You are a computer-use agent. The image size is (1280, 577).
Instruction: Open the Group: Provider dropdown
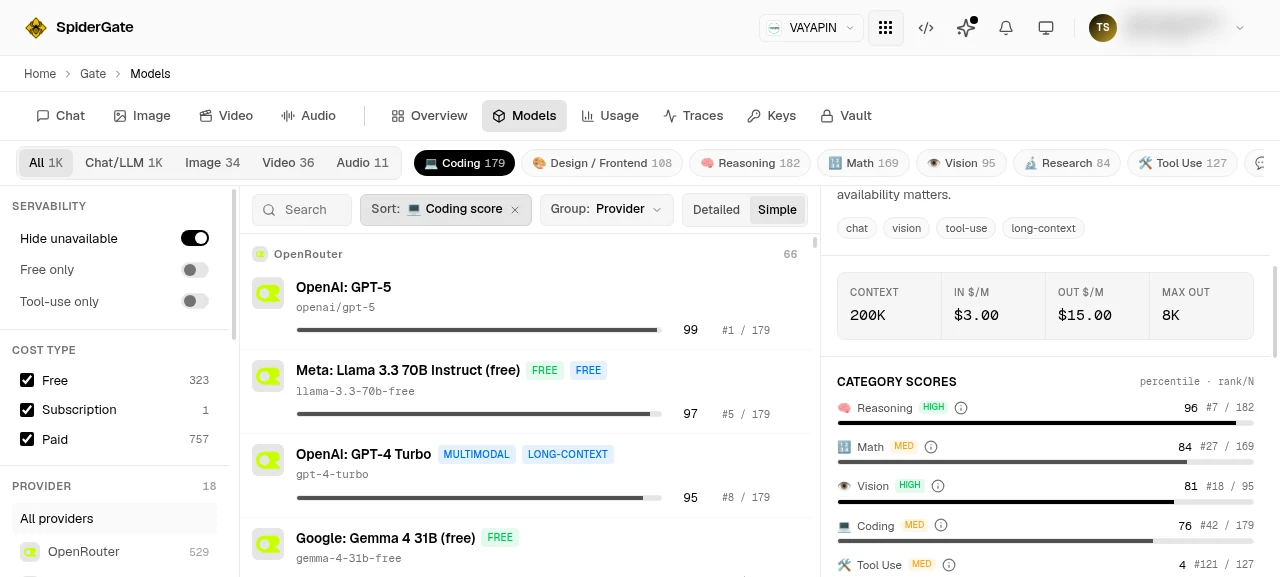(606, 210)
